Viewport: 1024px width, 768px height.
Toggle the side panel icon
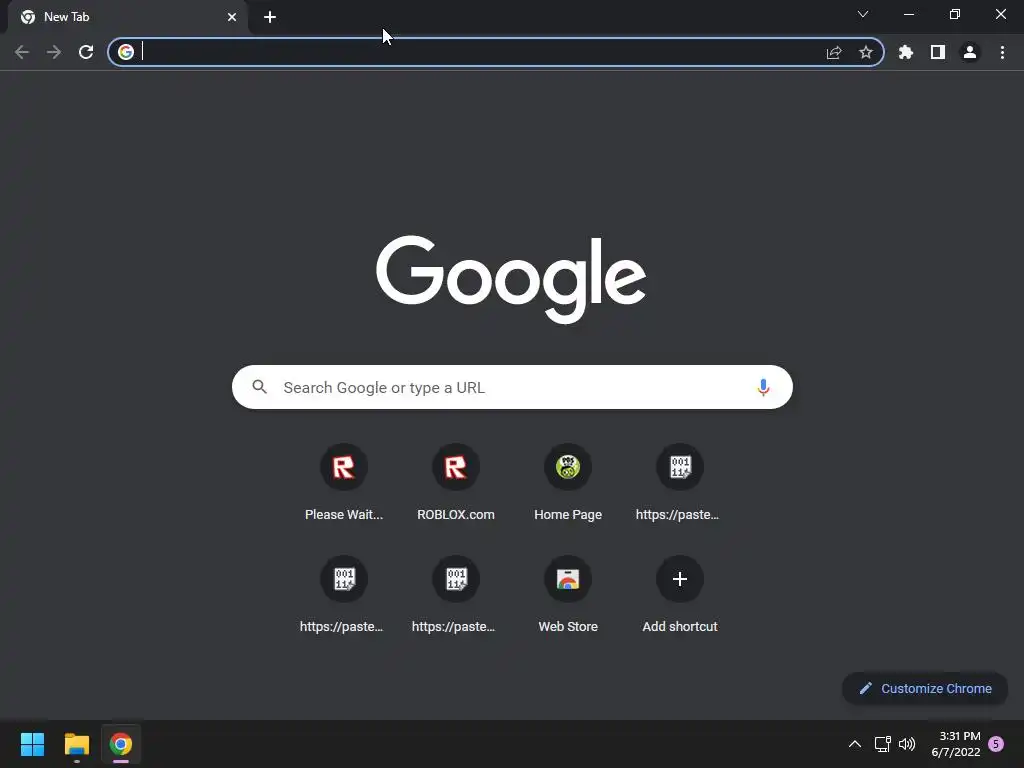(x=938, y=52)
